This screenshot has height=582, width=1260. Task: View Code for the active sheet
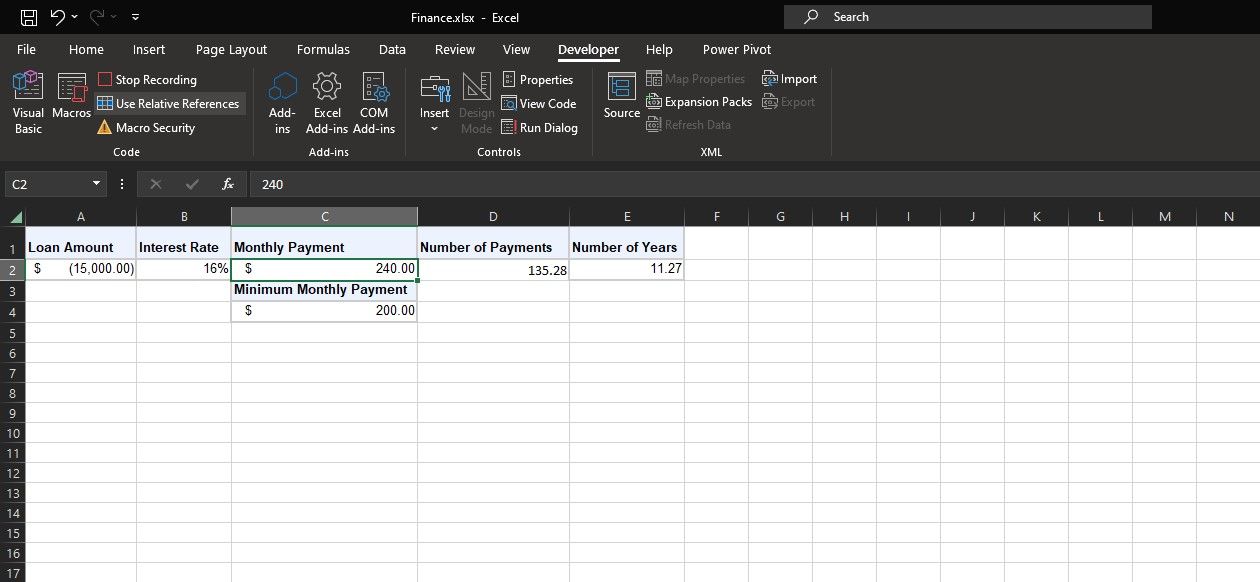coord(540,103)
